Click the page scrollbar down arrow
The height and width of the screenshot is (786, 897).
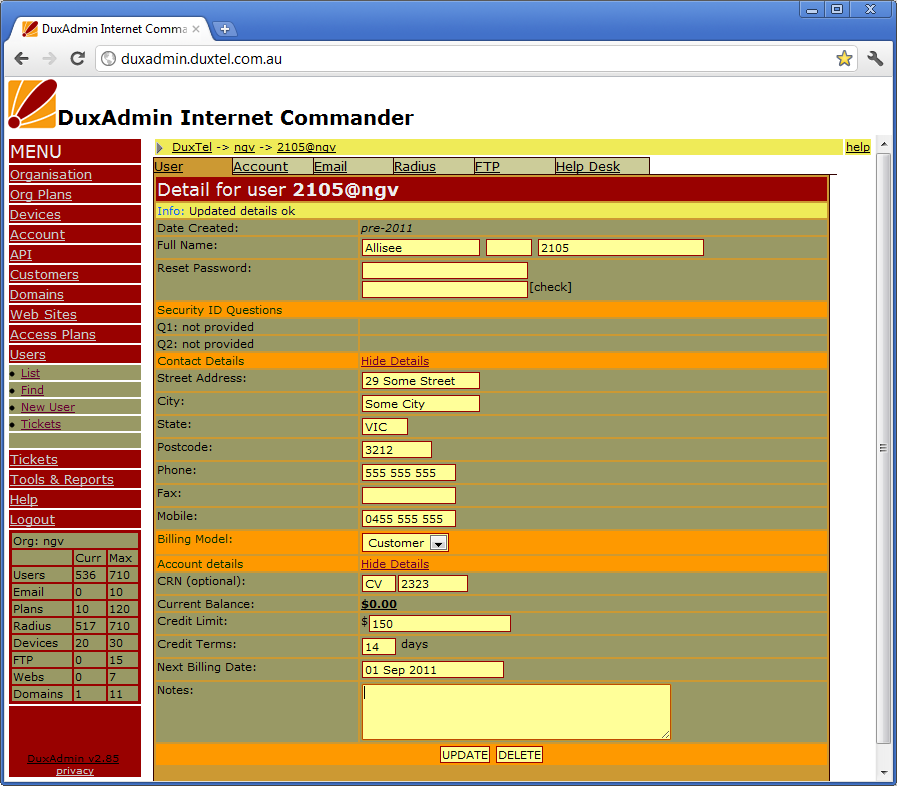[884, 773]
